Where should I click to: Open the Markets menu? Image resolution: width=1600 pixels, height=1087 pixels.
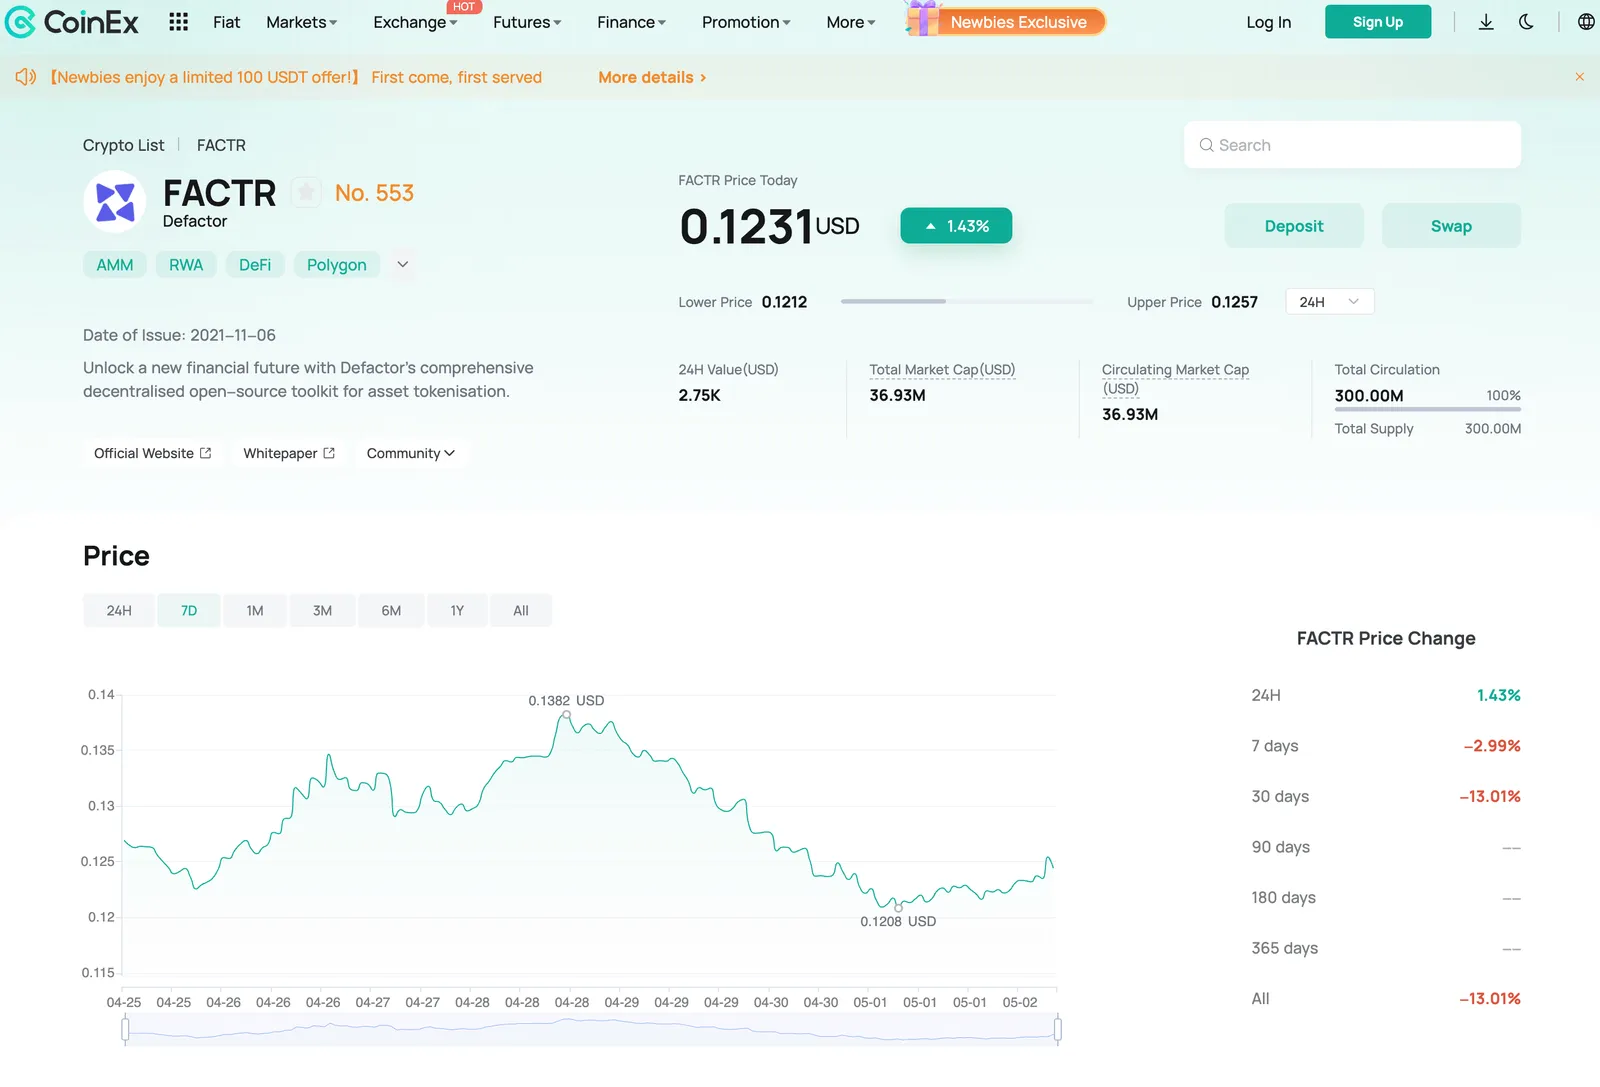(x=302, y=22)
